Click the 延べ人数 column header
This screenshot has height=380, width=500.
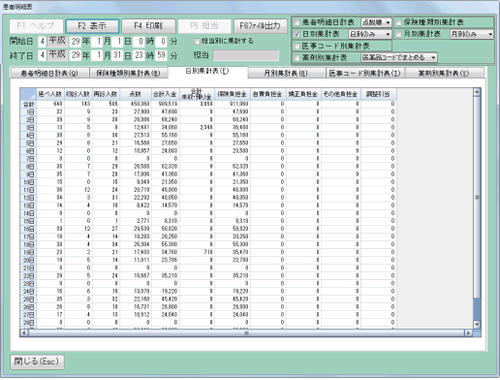click(50, 94)
